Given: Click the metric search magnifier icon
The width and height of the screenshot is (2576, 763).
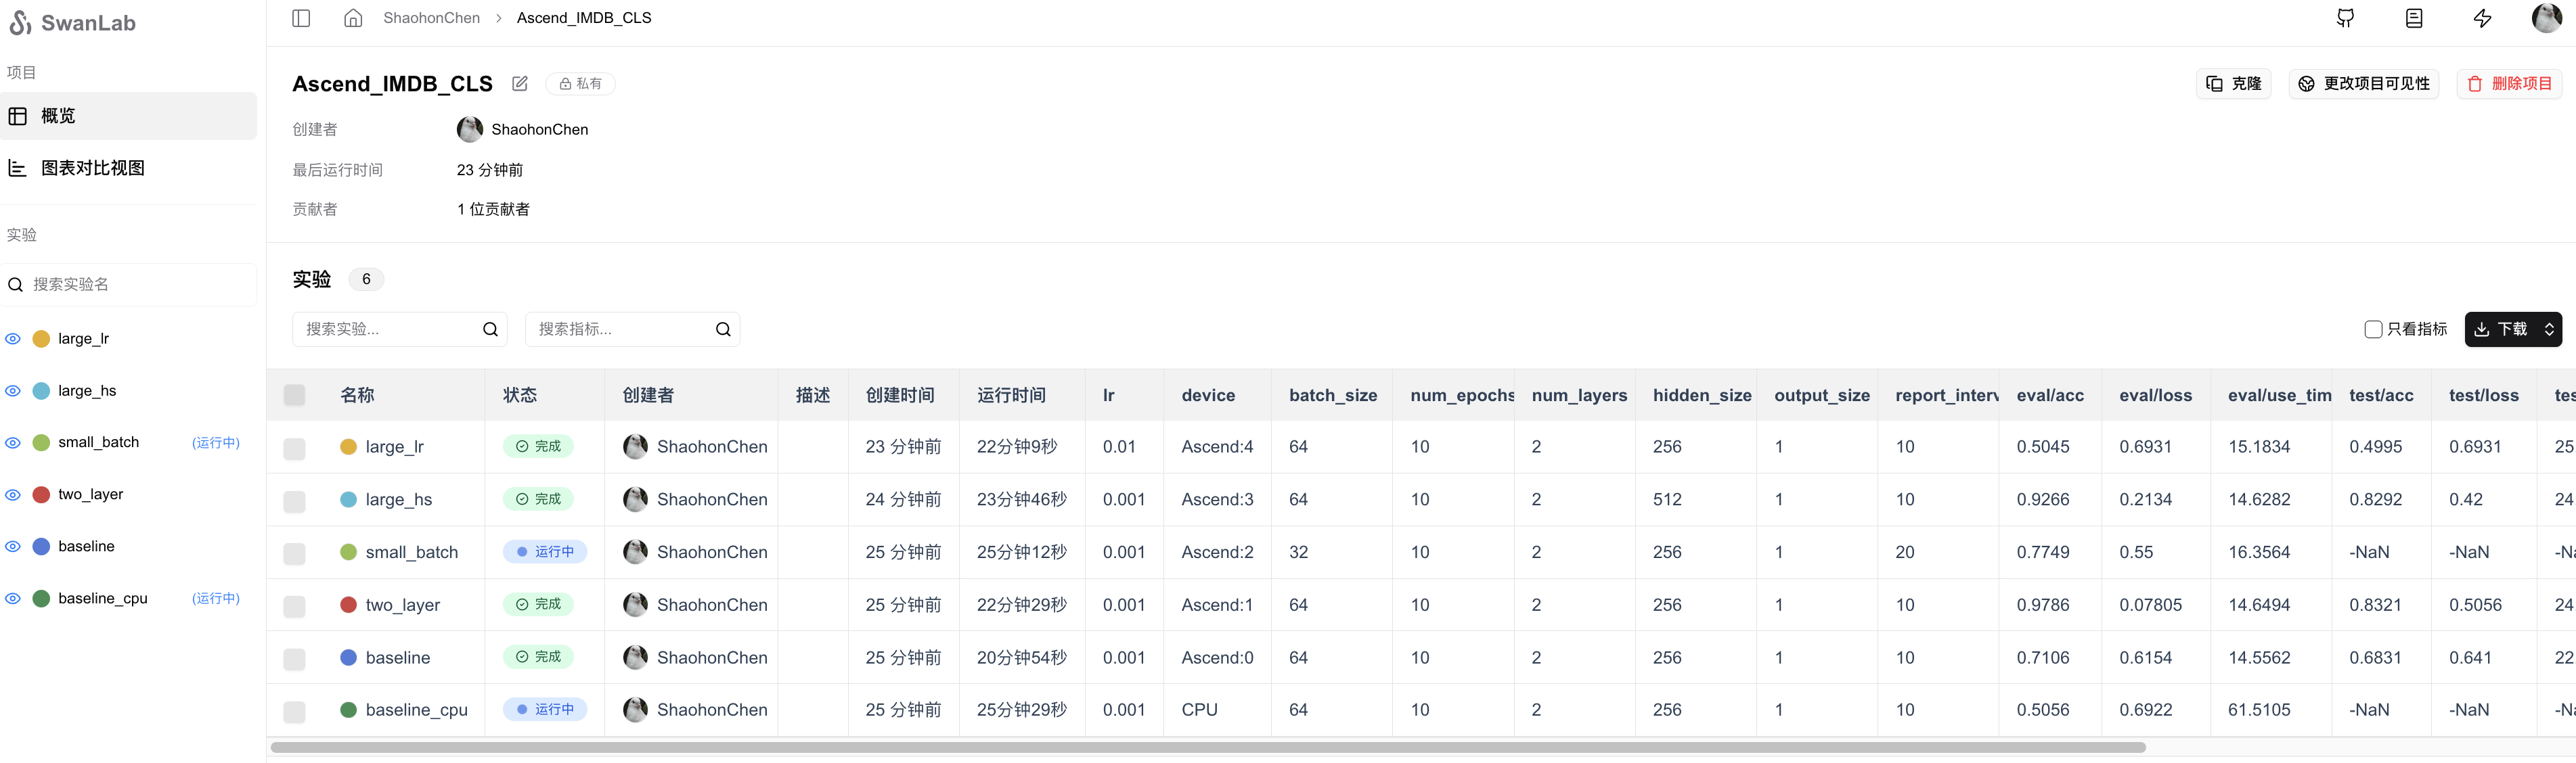Looking at the screenshot, I should pyautogui.click(x=723, y=330).
